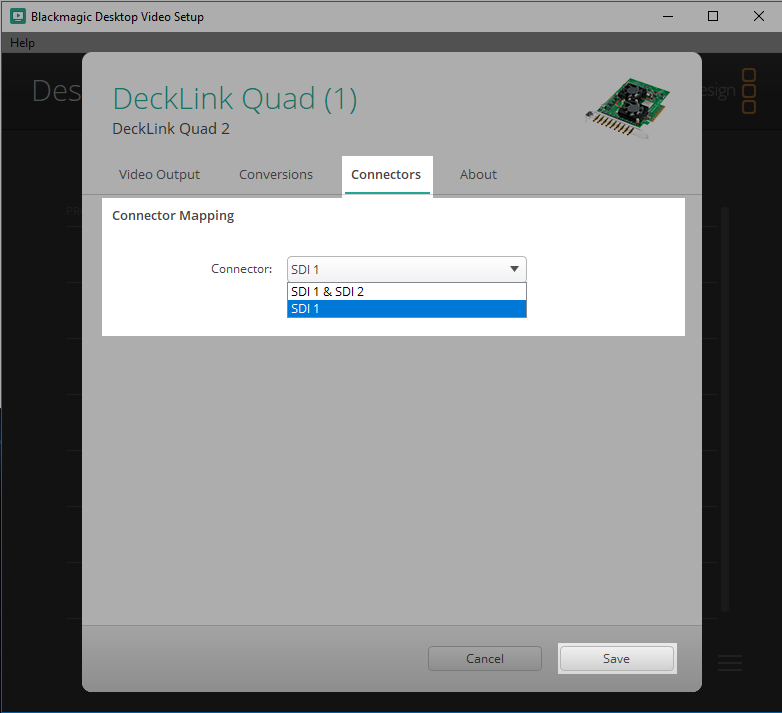Image resolution: width=782 pixels, height=713 pixels.
Task: Open the About tab
Action: [x=478, y=175]
